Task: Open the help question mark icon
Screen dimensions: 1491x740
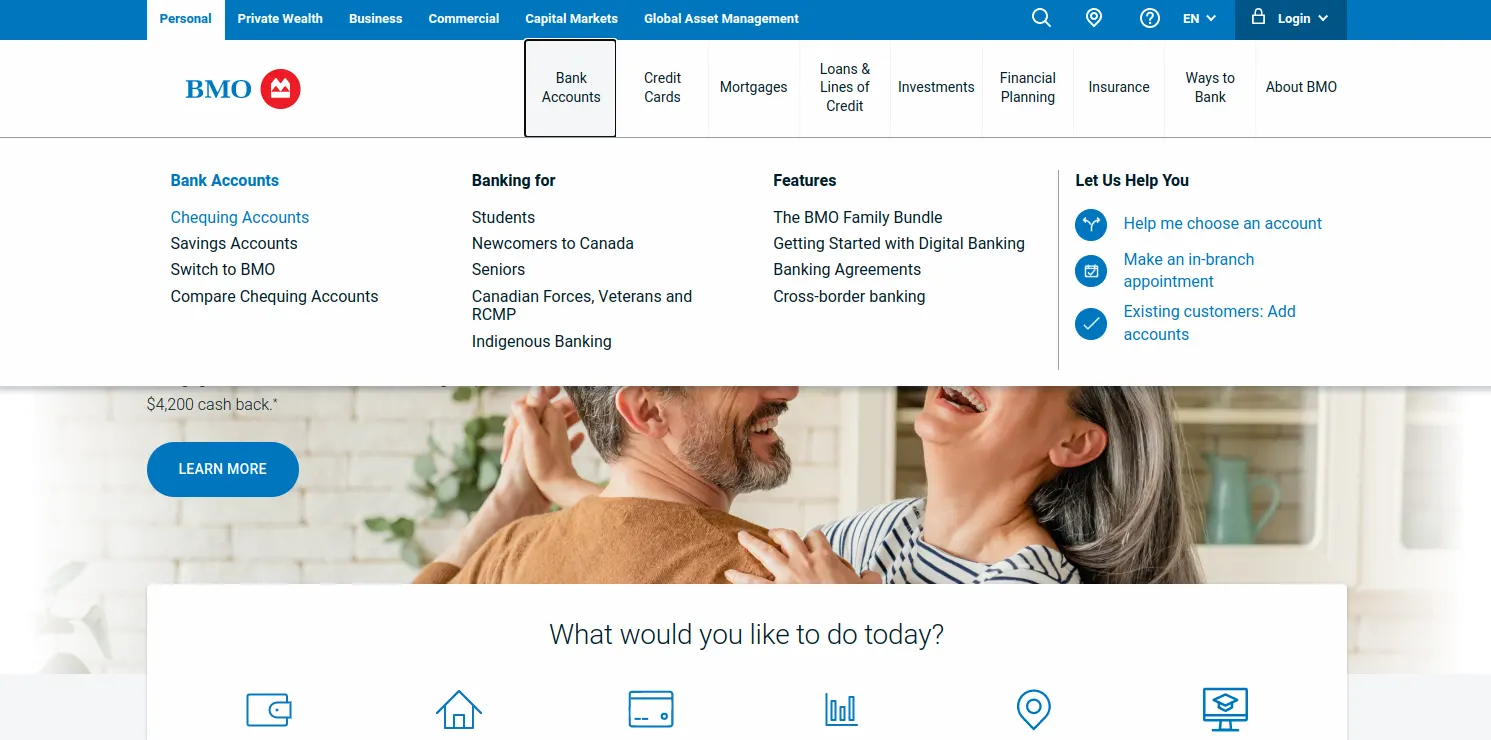Action: (1150, 18)
